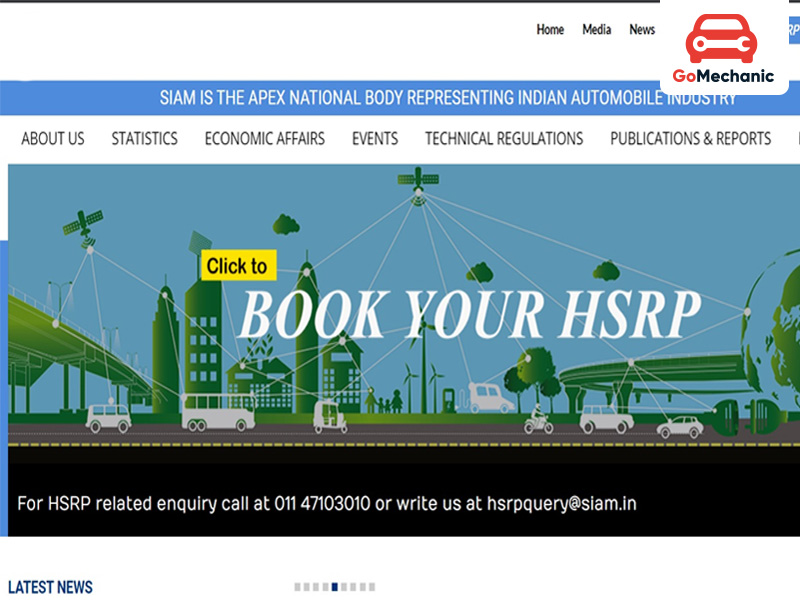
Task: Select the last carousel indicator dot
Action: (370, 587)
